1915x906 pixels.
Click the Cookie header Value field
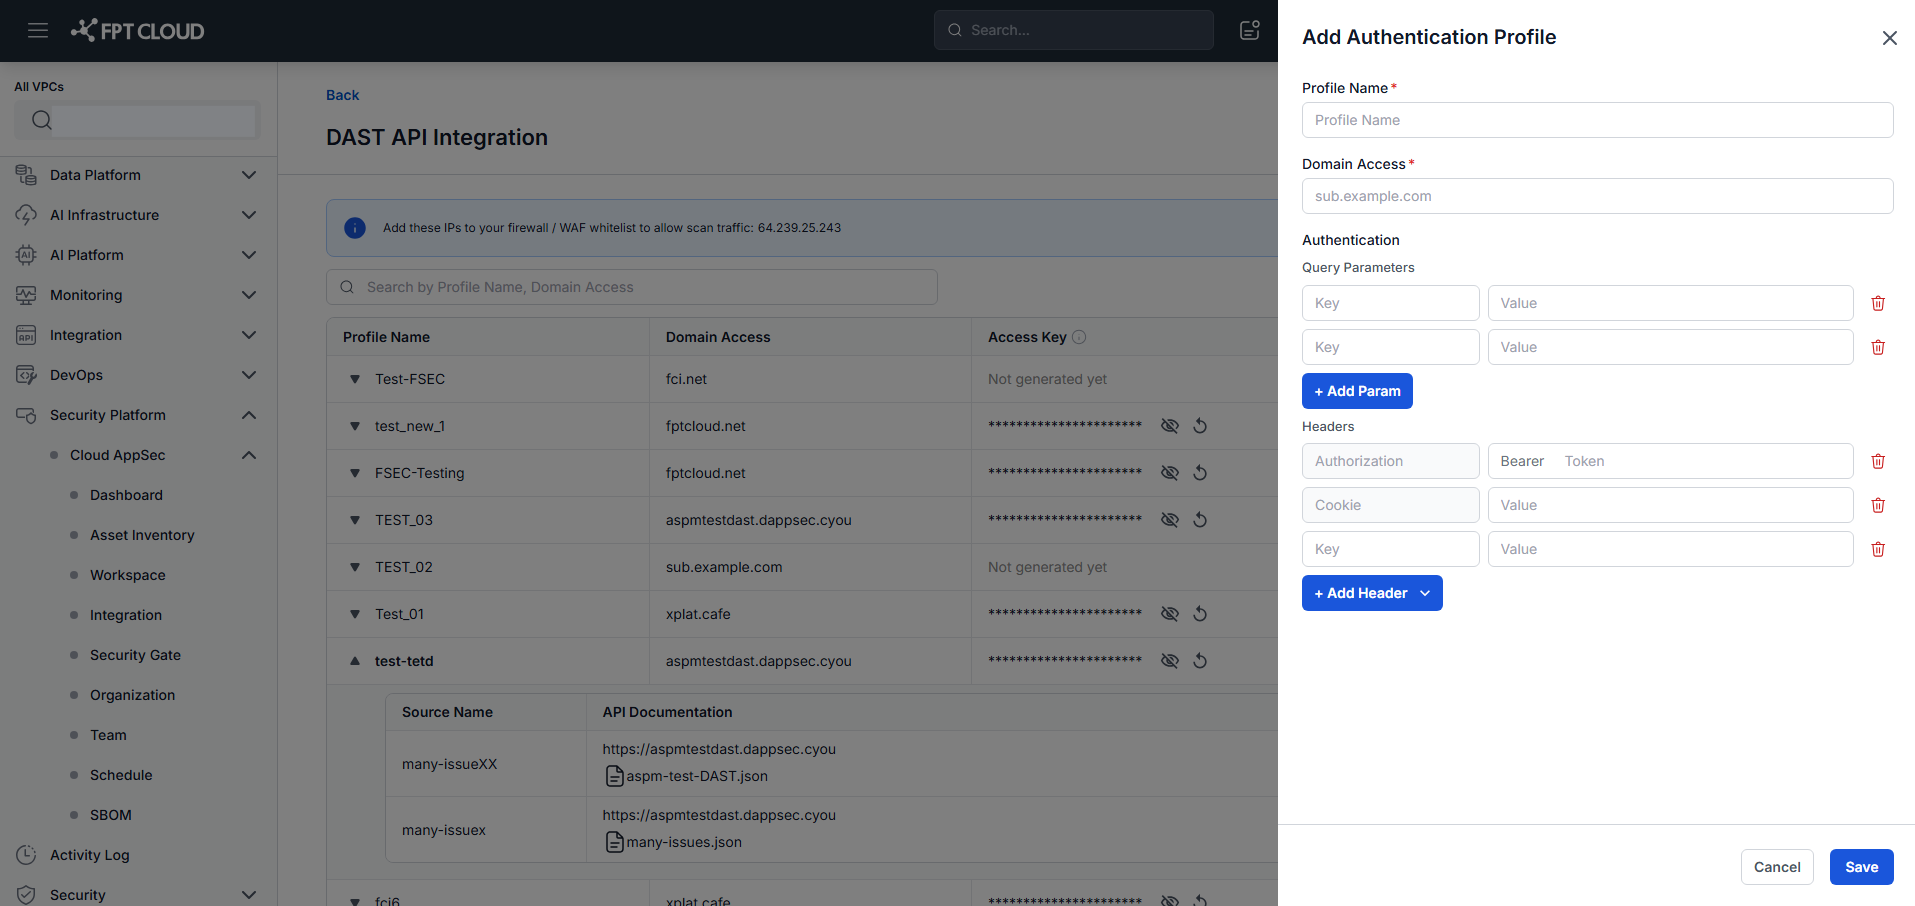point(1670,505)
